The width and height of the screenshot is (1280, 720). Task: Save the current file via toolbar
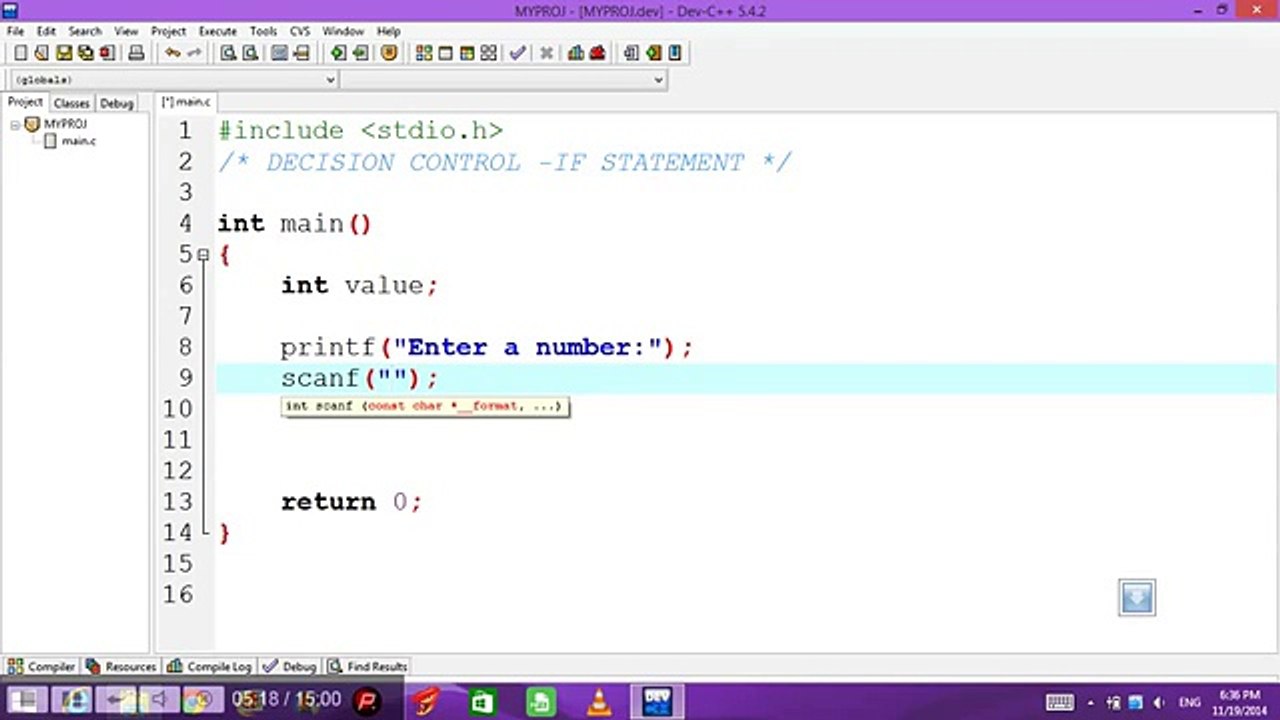coord(64,53)
